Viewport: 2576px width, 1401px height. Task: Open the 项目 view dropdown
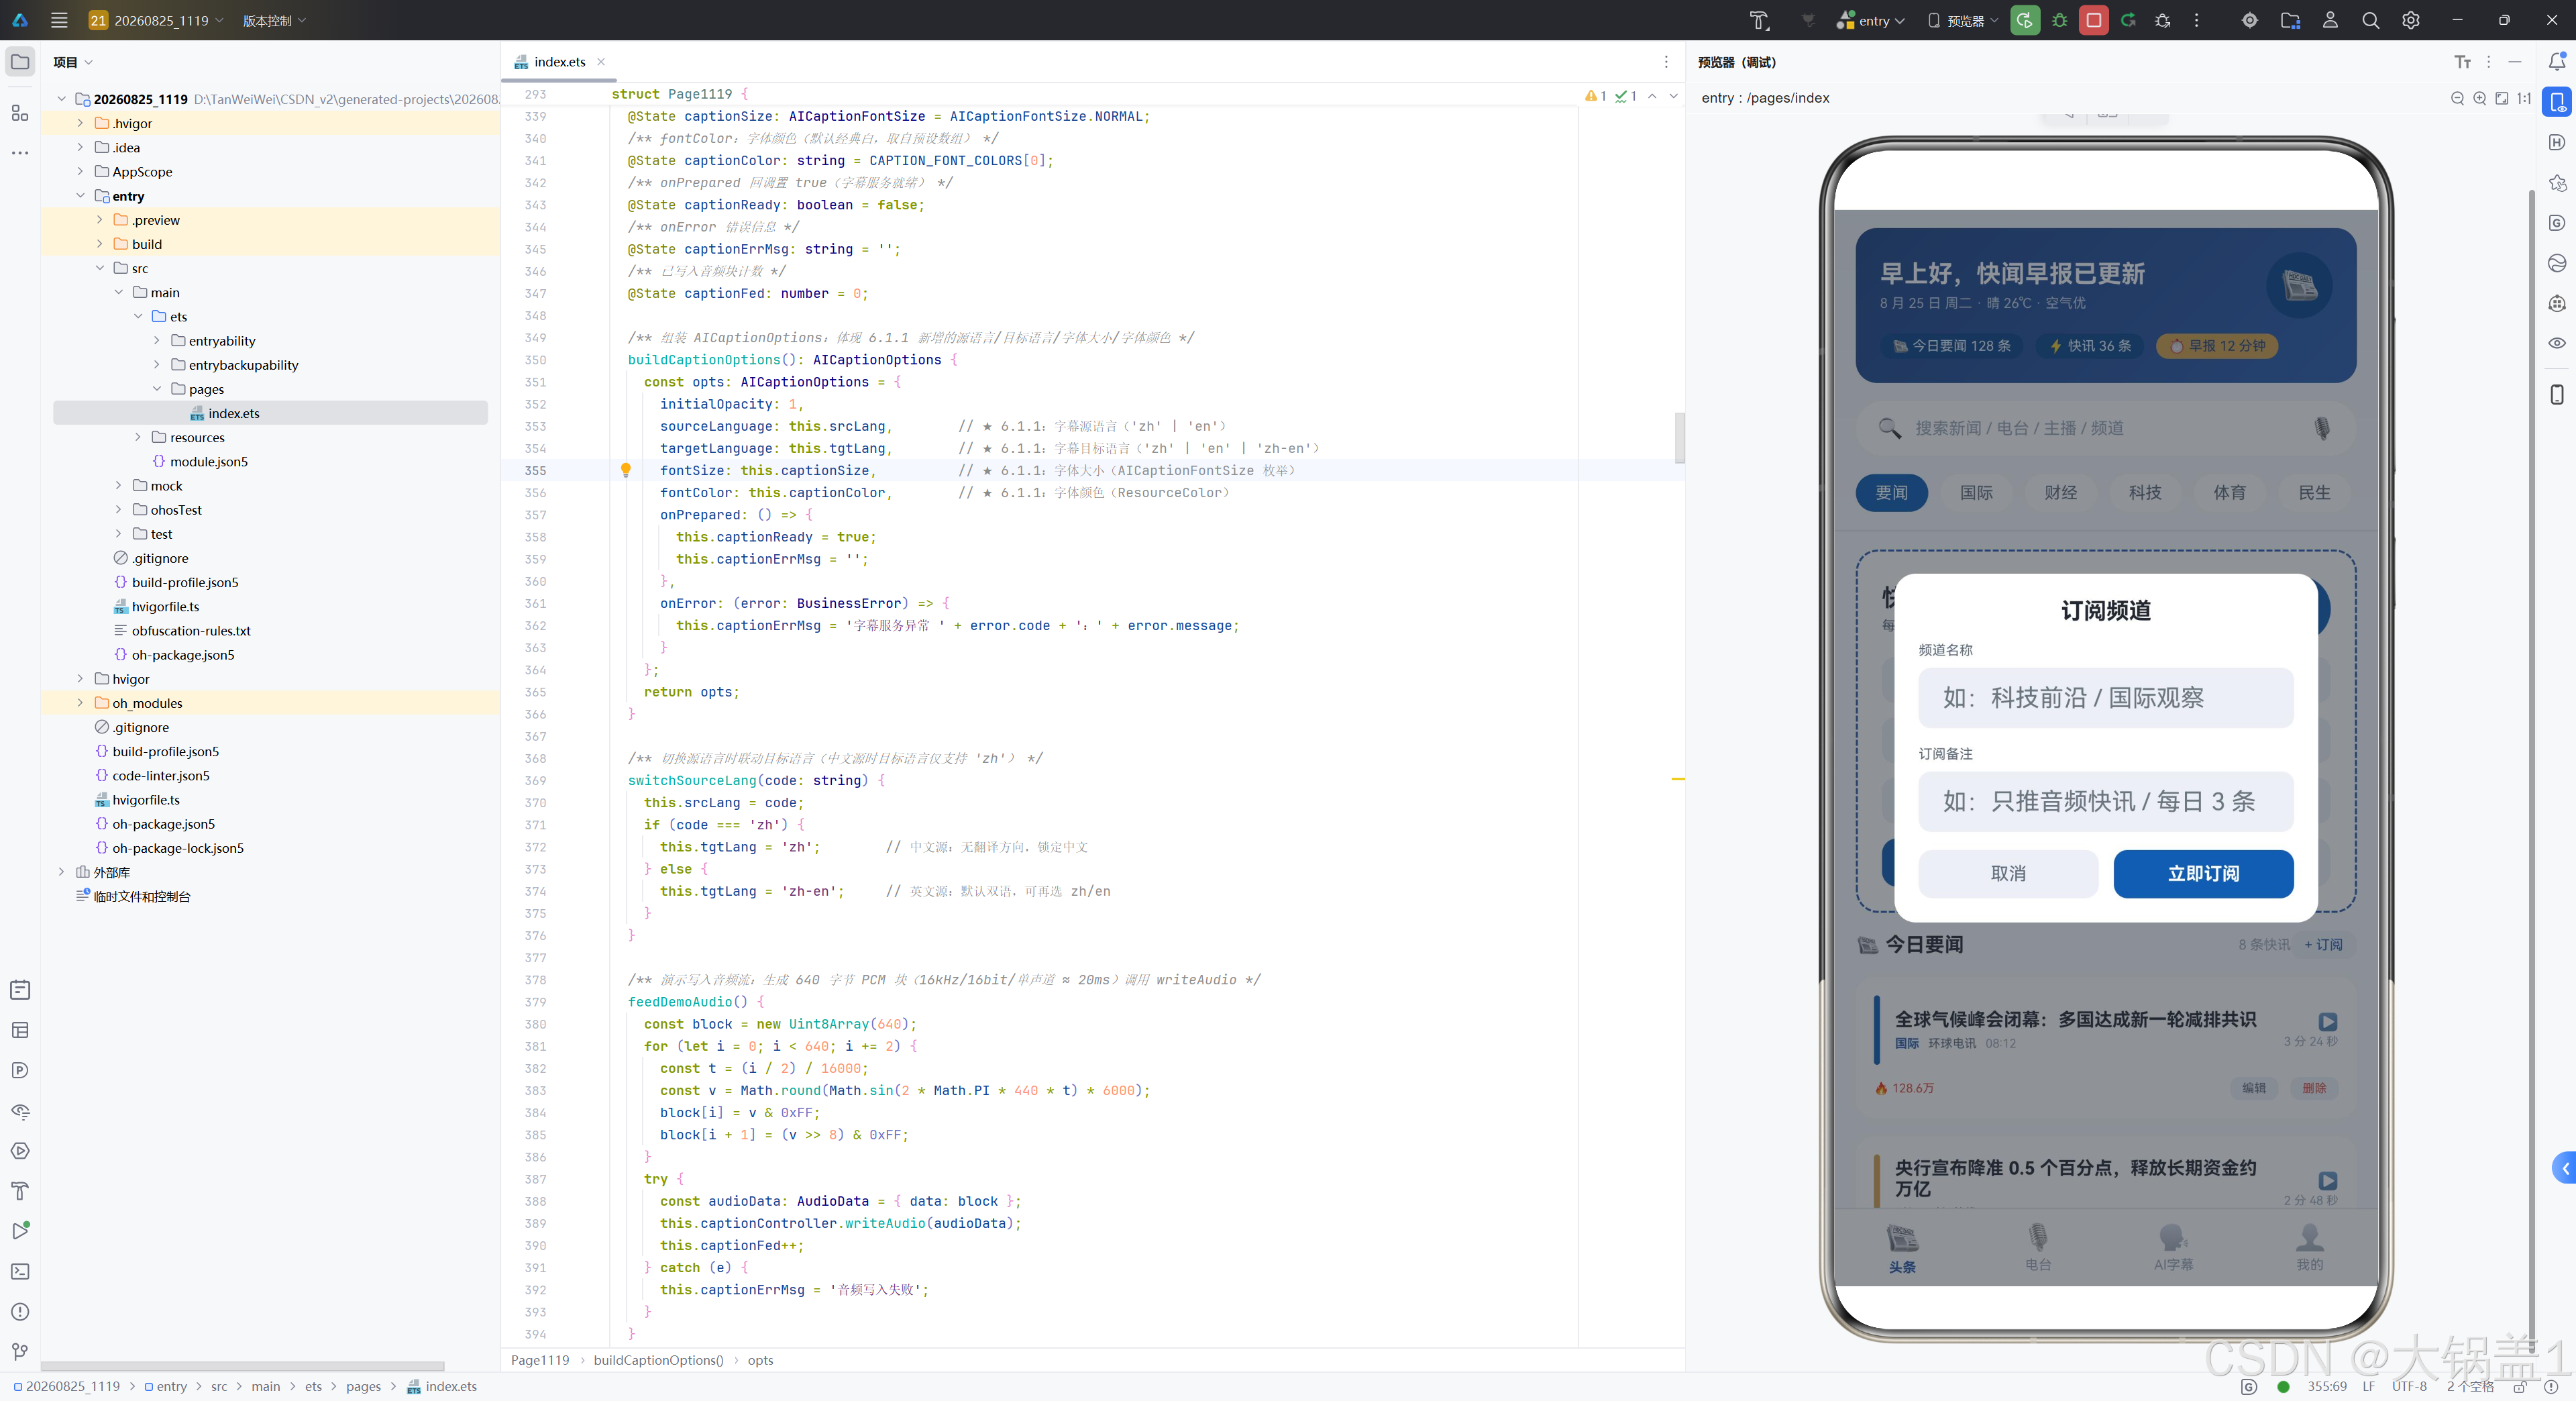click(x=73, y=62)
